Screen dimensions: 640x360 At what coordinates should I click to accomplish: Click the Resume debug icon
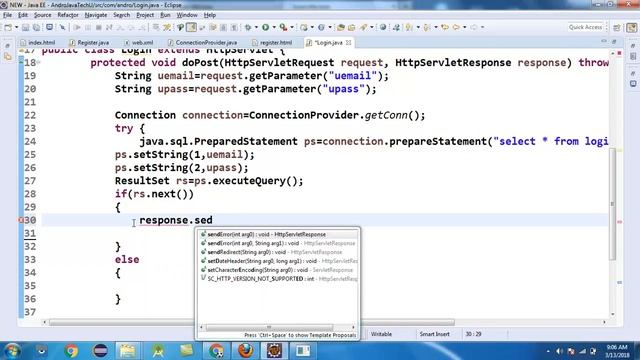pos(77,27)
